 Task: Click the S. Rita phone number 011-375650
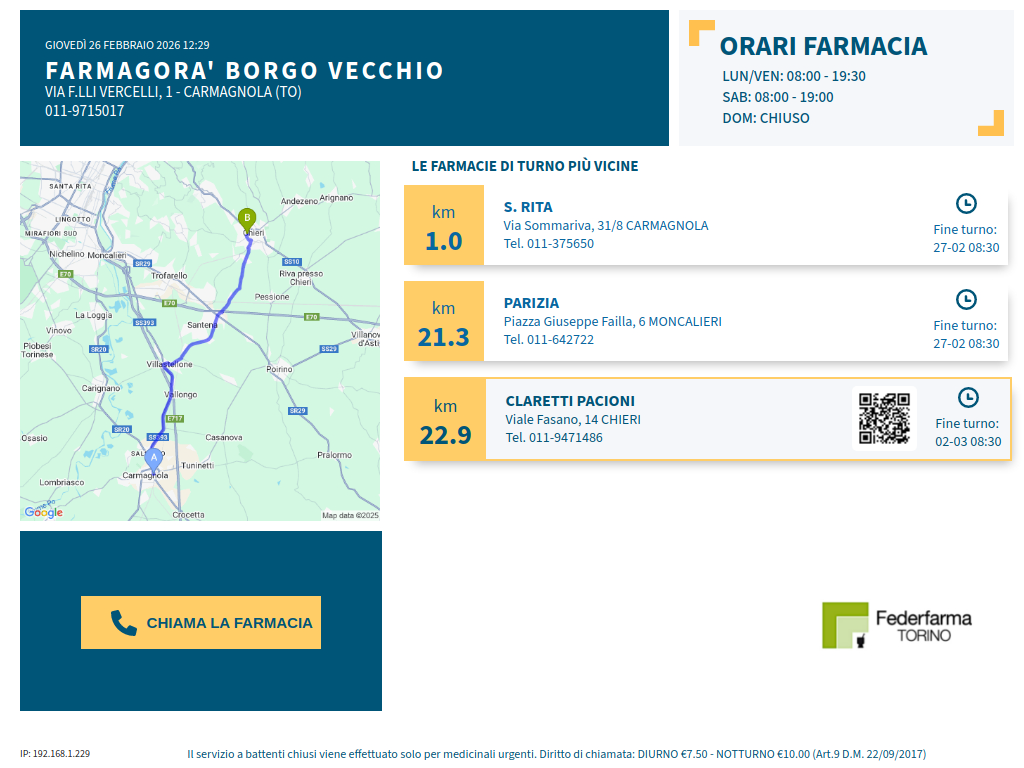pos(548,243)
